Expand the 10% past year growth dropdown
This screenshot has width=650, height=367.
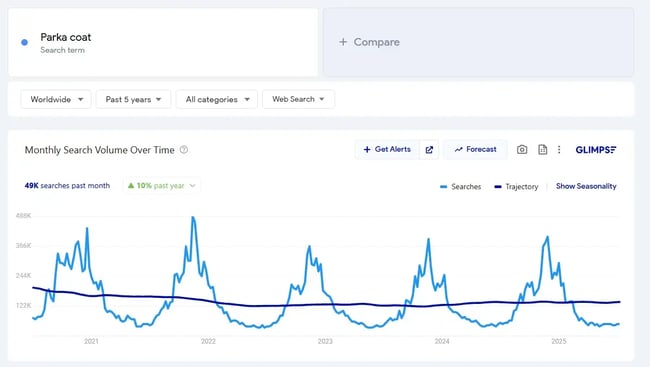[x=162, y=186]
